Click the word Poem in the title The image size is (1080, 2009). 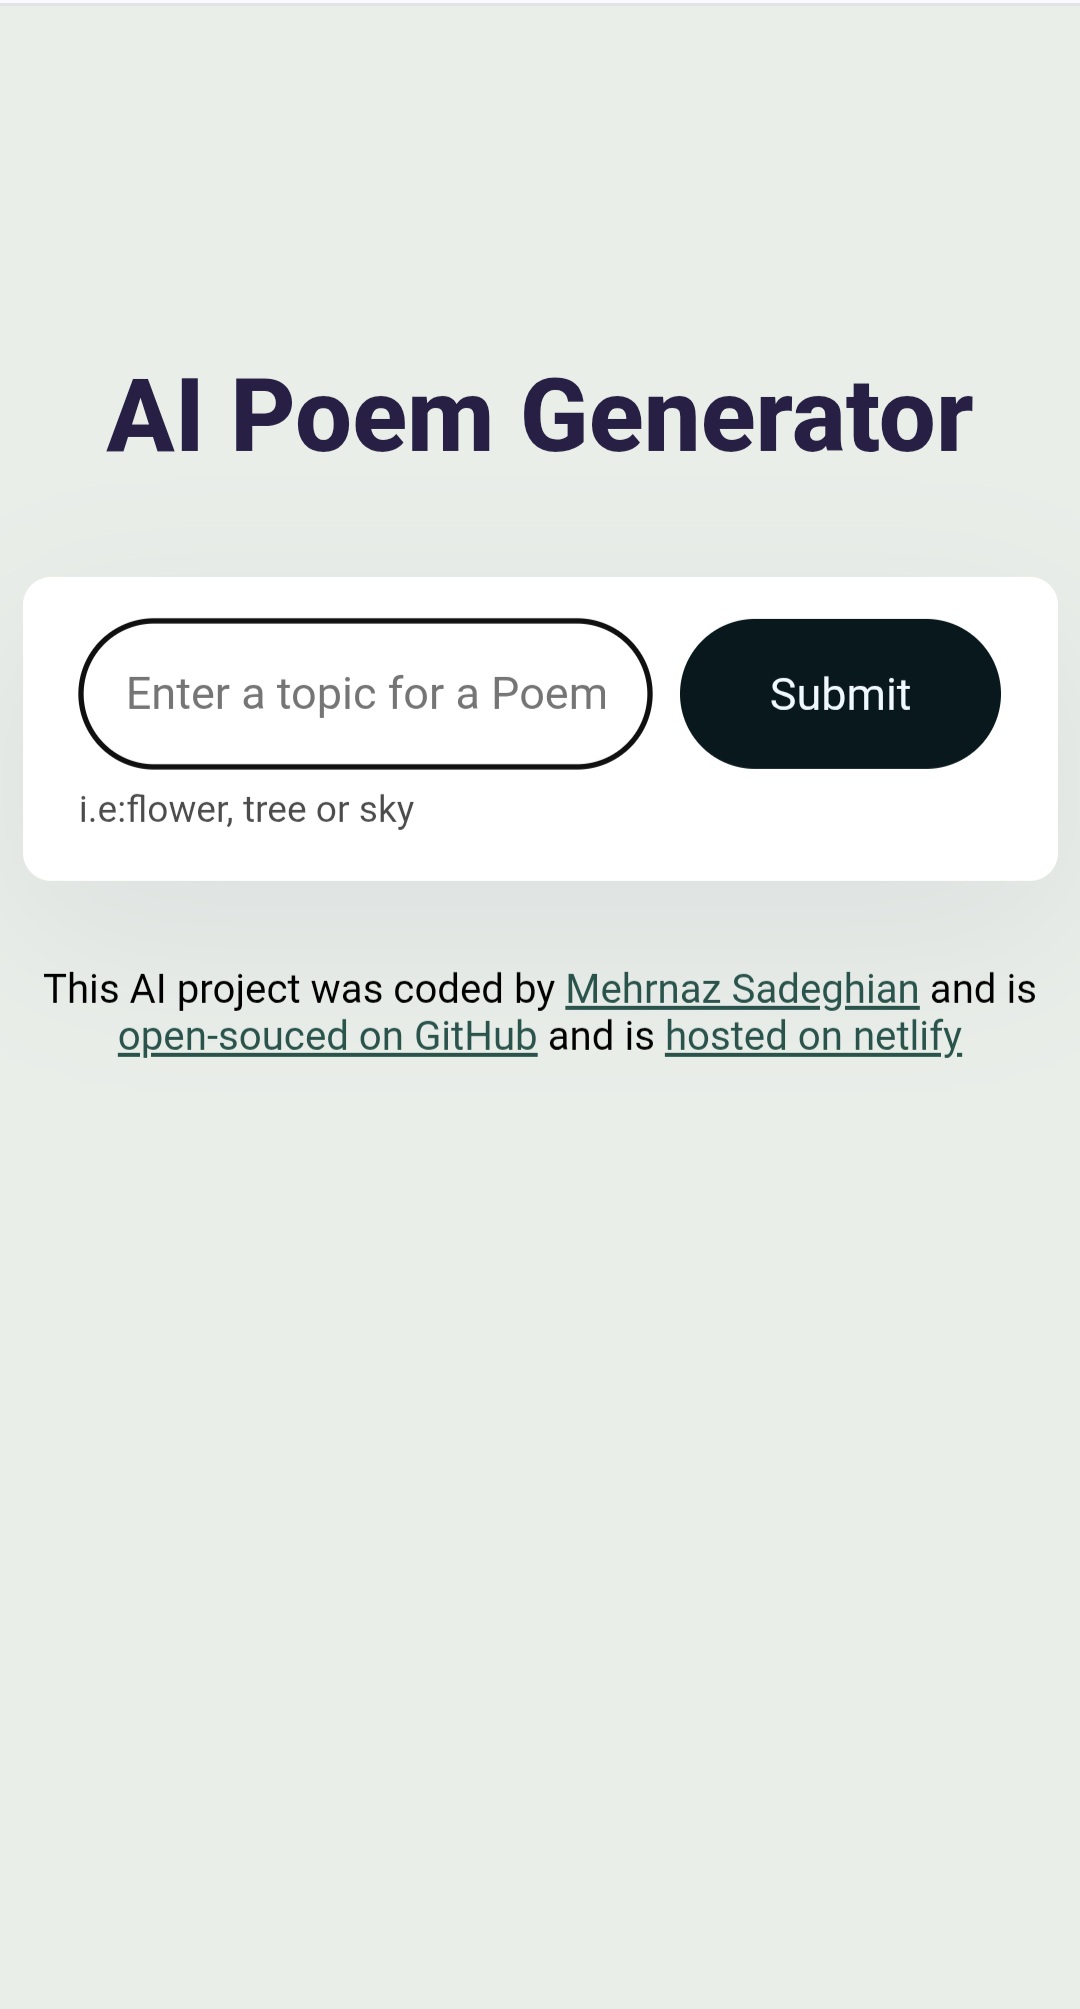tap(362, 416)
